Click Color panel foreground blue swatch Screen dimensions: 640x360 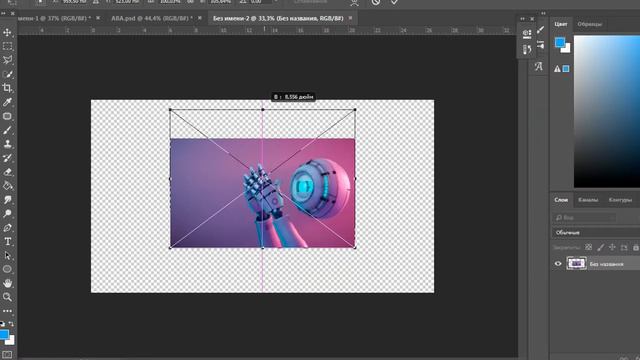click(x=560, y=42)
